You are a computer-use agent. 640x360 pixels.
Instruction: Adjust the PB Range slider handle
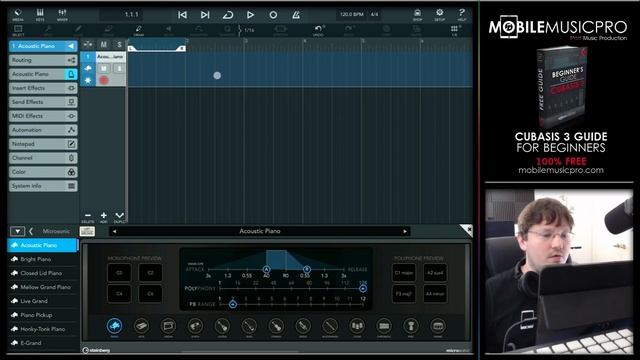pyautogui.click(x=233, y=304)
